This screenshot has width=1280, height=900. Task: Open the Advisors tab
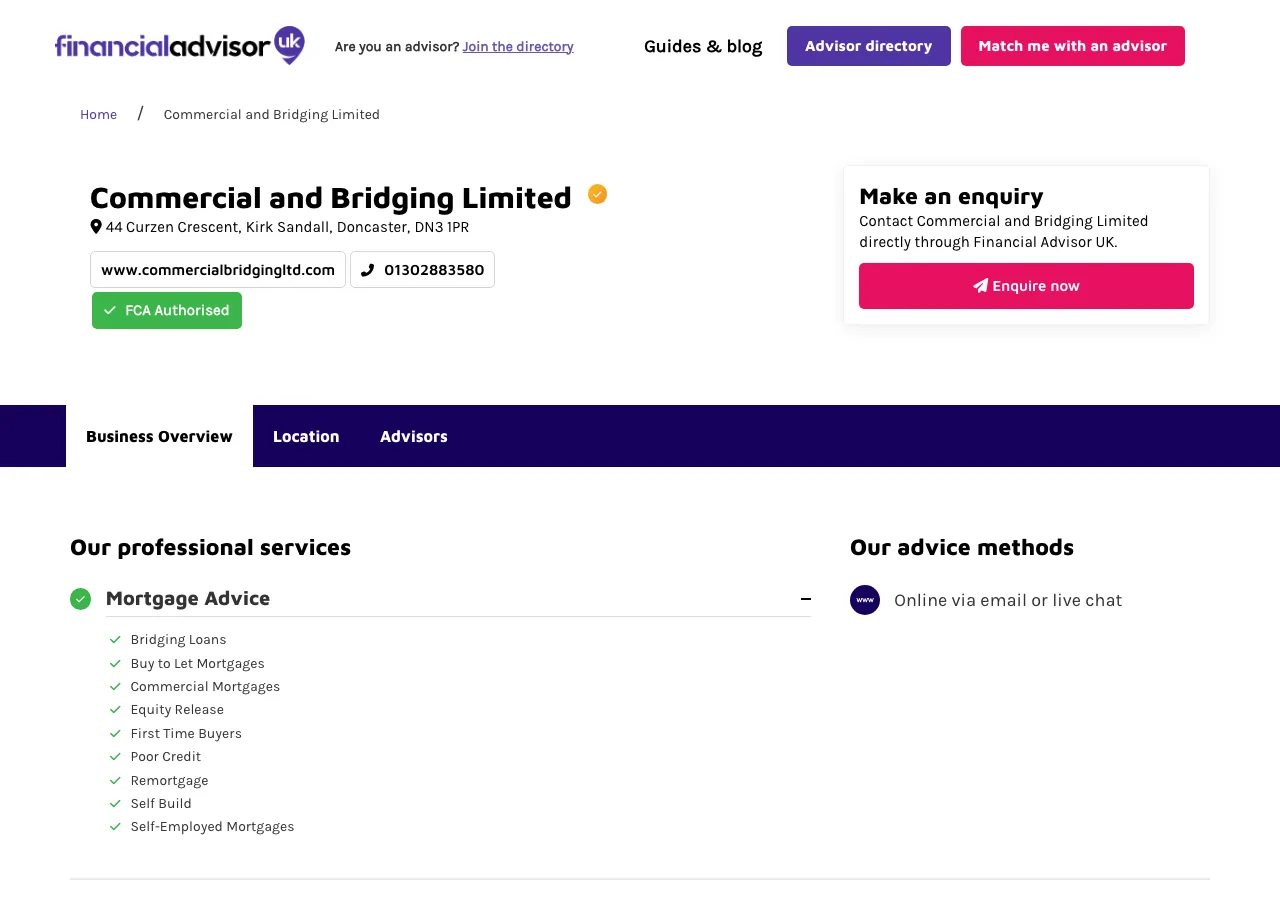tap(414, 436)
